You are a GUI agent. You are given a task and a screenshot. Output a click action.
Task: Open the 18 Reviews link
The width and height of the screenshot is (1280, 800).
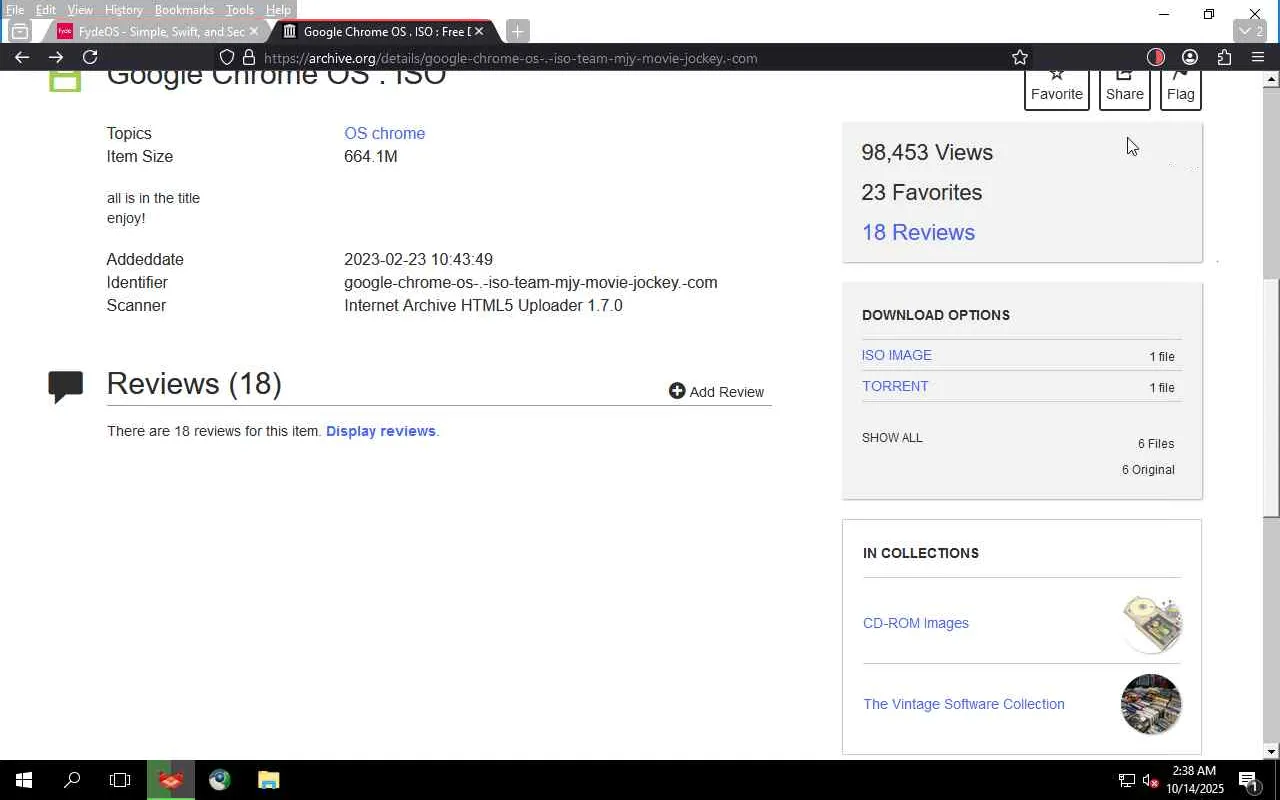tap(918, 232)
